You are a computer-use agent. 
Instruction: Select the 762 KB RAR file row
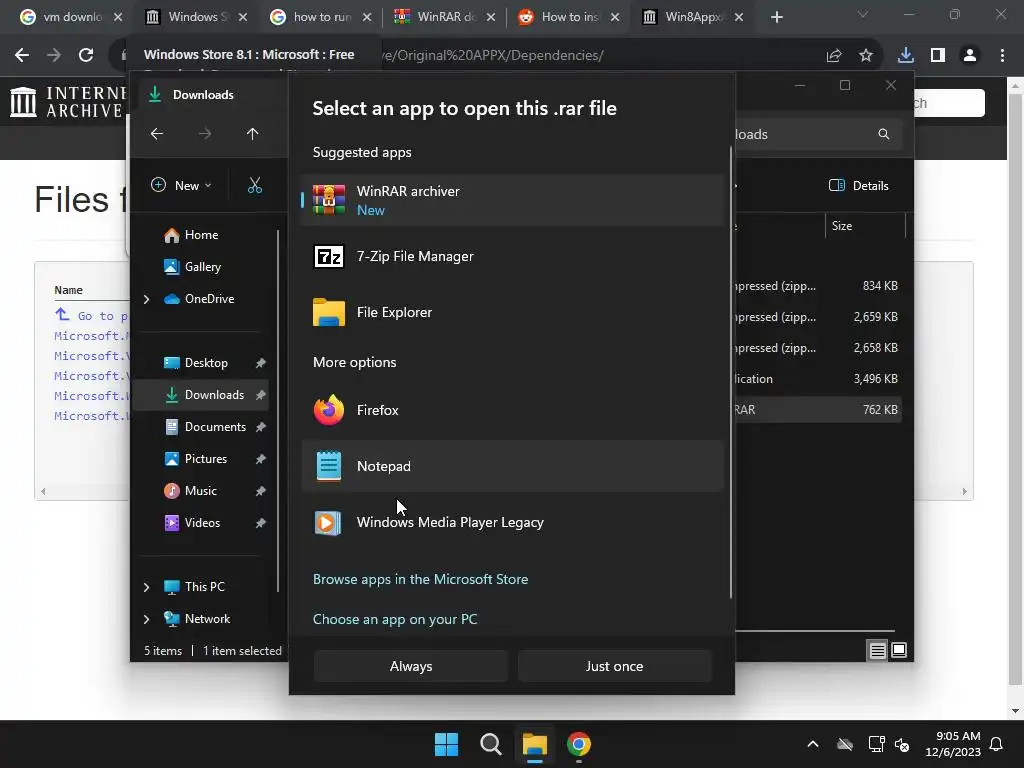pos(818,410)
